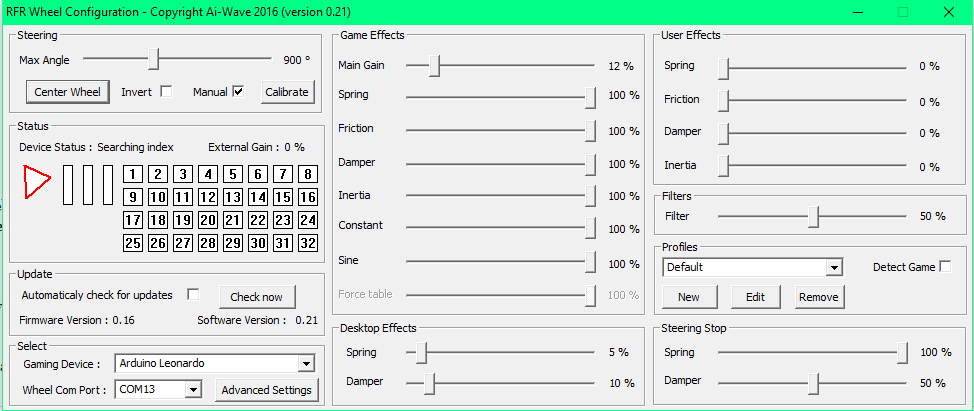Edit the selected profile
The height and width of the screenshot is (411, 974).
pos(755,297)
